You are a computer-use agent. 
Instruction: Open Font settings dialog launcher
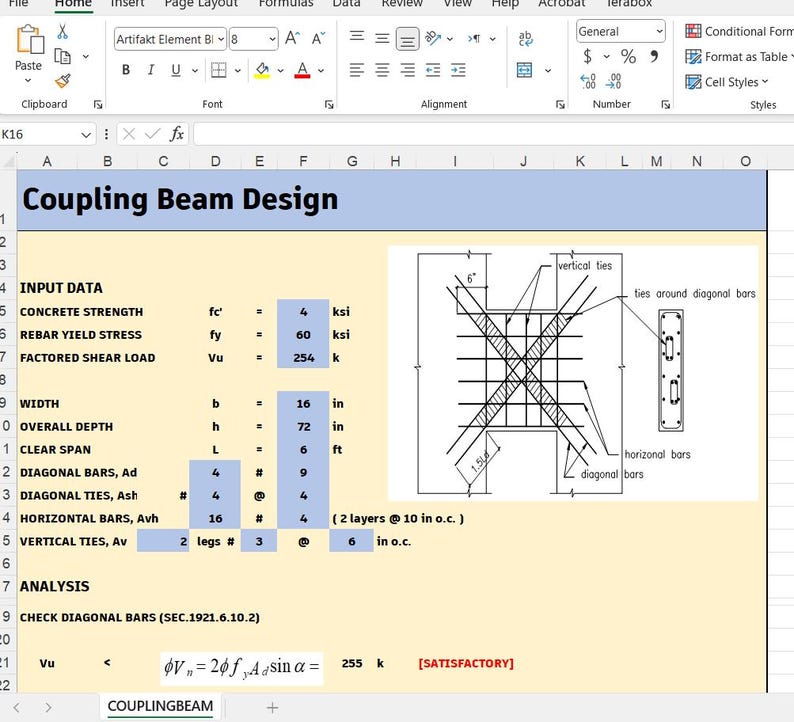pos(329,104)
